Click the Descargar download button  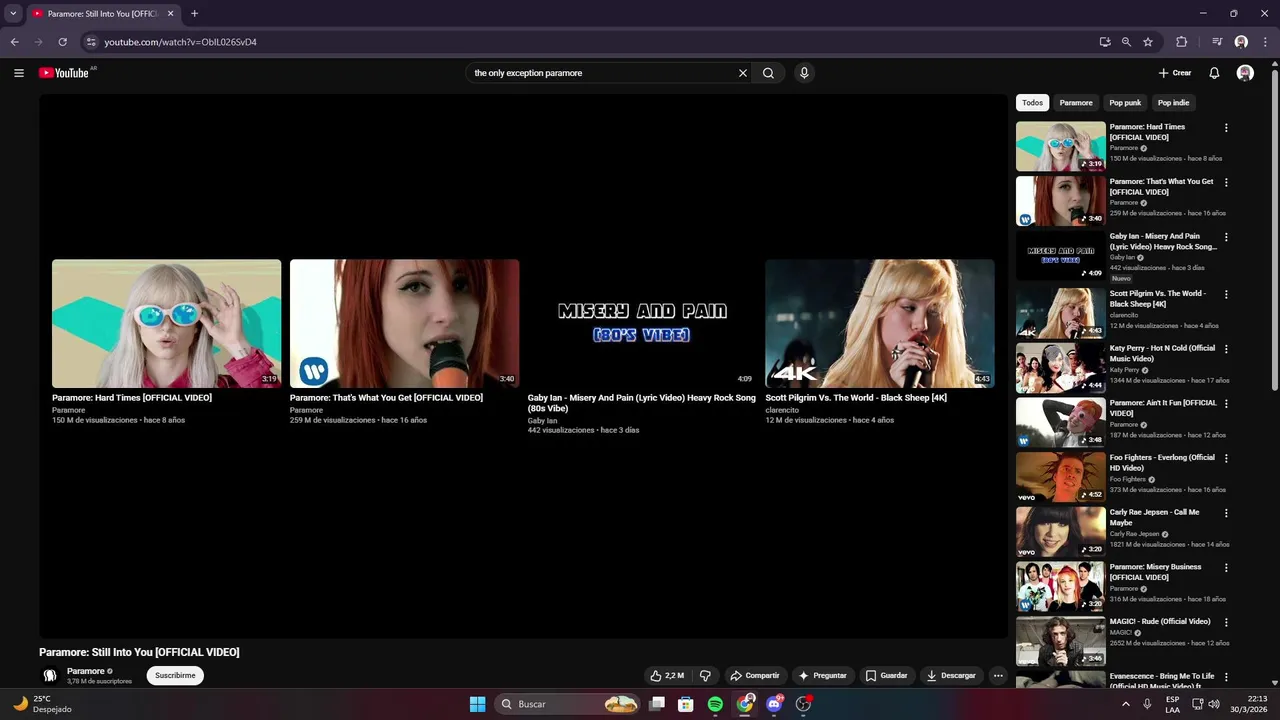(951, 676)
